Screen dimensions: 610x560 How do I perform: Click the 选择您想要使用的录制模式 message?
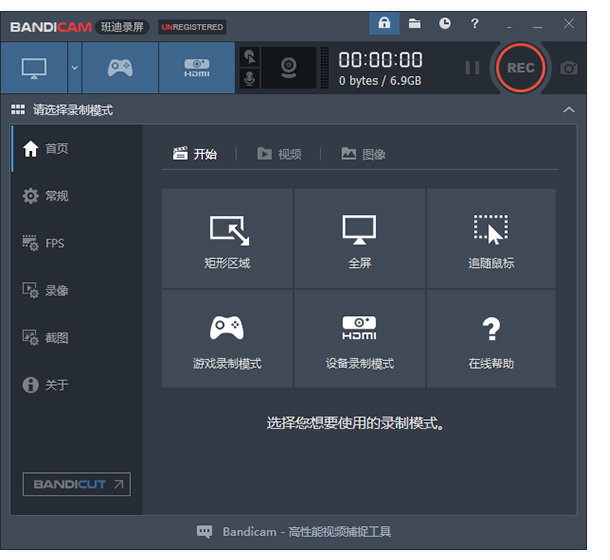(x=355, y=423)
